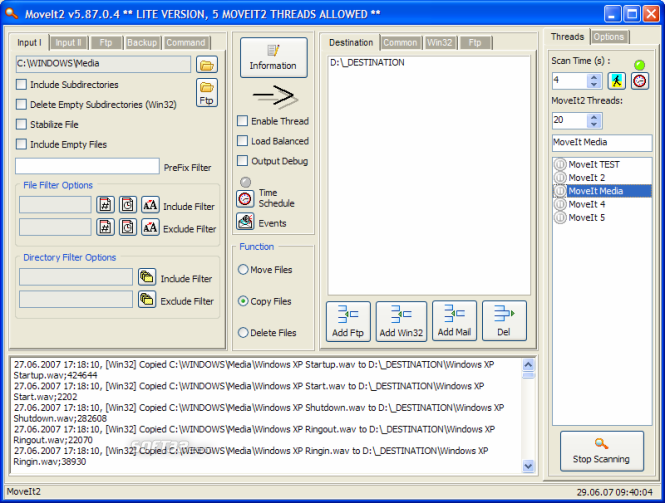Open Exclude Filter date/time icon
Image resolution: width=665 pixels, height=503 pixels.
[x=128, y=227]
